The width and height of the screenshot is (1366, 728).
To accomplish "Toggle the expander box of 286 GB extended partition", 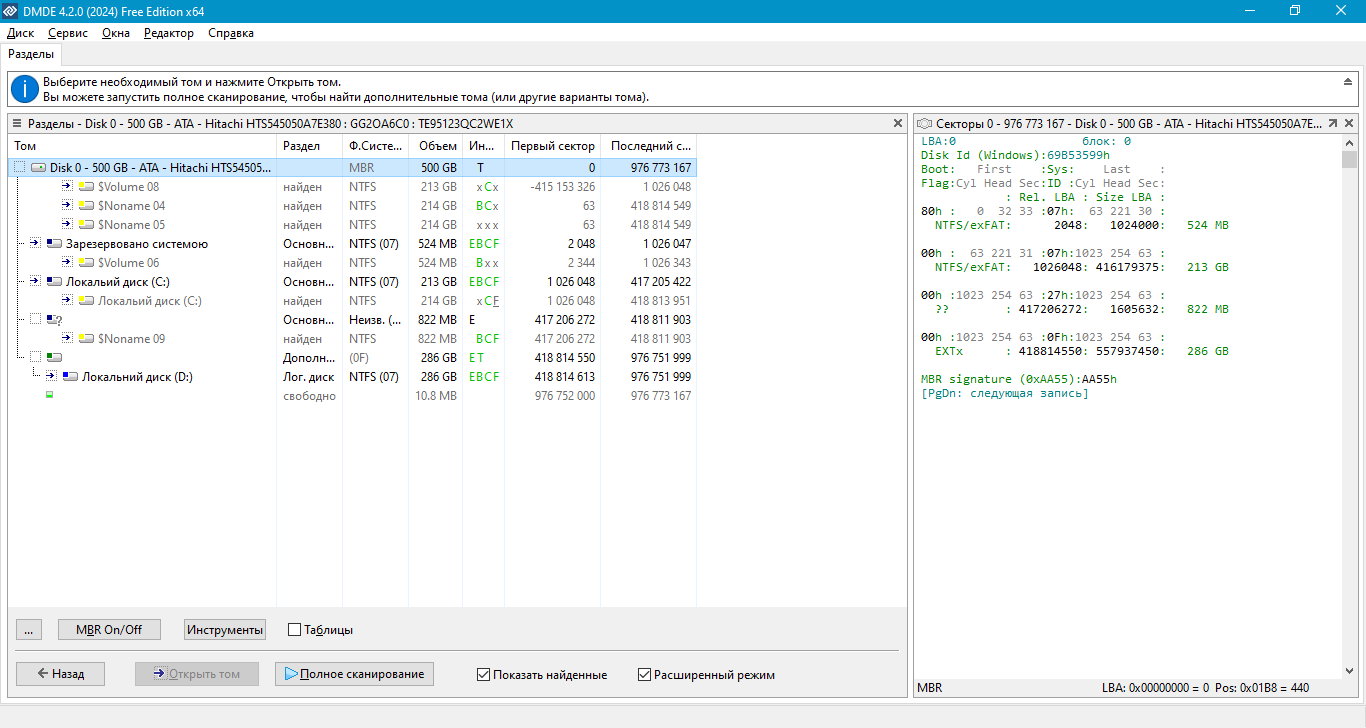I will 36,358.
